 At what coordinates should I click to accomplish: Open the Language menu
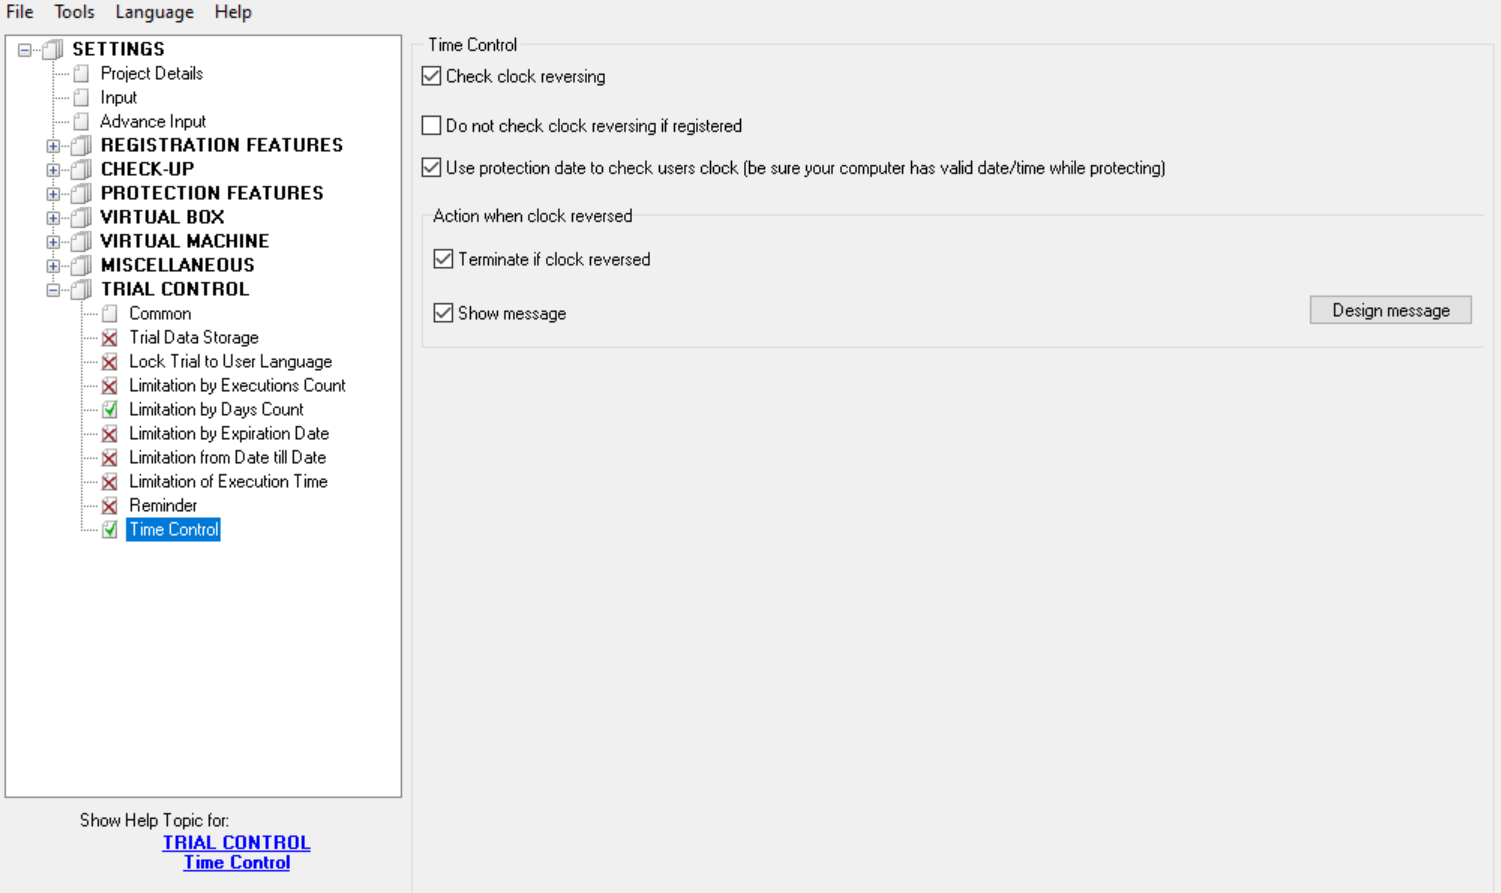click(x=154, y=12)
